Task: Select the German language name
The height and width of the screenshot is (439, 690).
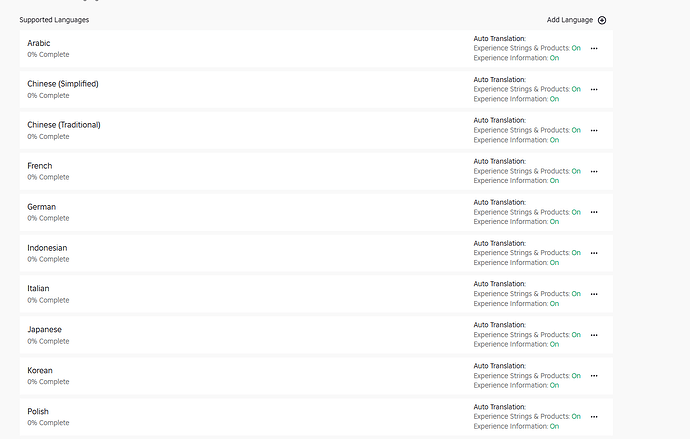Action: 42,207
